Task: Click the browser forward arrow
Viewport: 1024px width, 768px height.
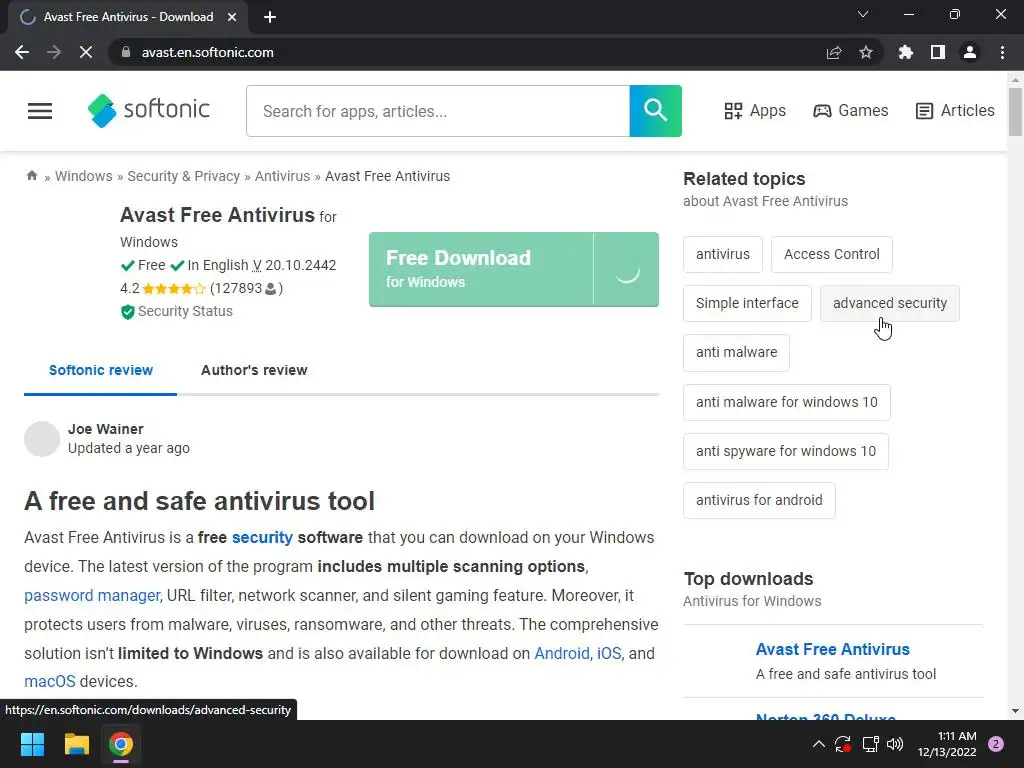Action: [54, 52]
